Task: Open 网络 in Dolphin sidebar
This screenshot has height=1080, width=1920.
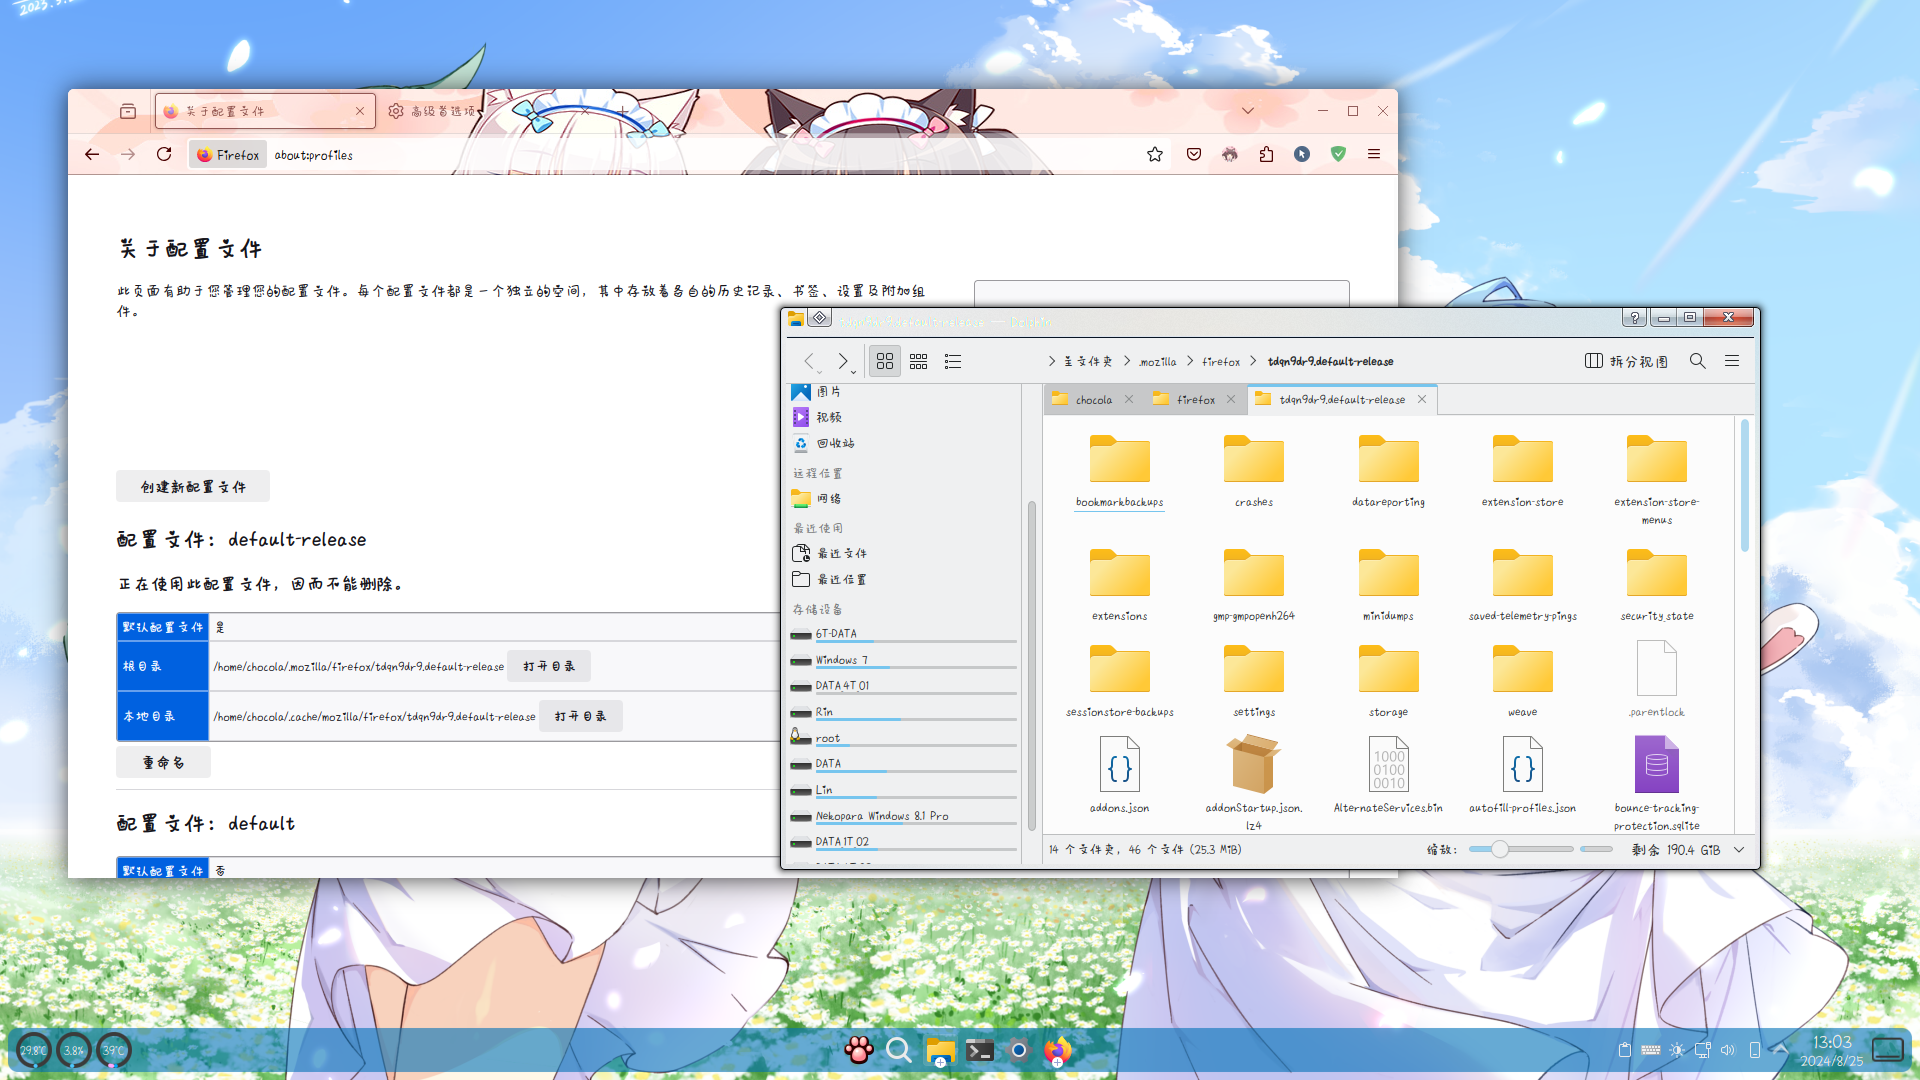Action: click(818, 498)
